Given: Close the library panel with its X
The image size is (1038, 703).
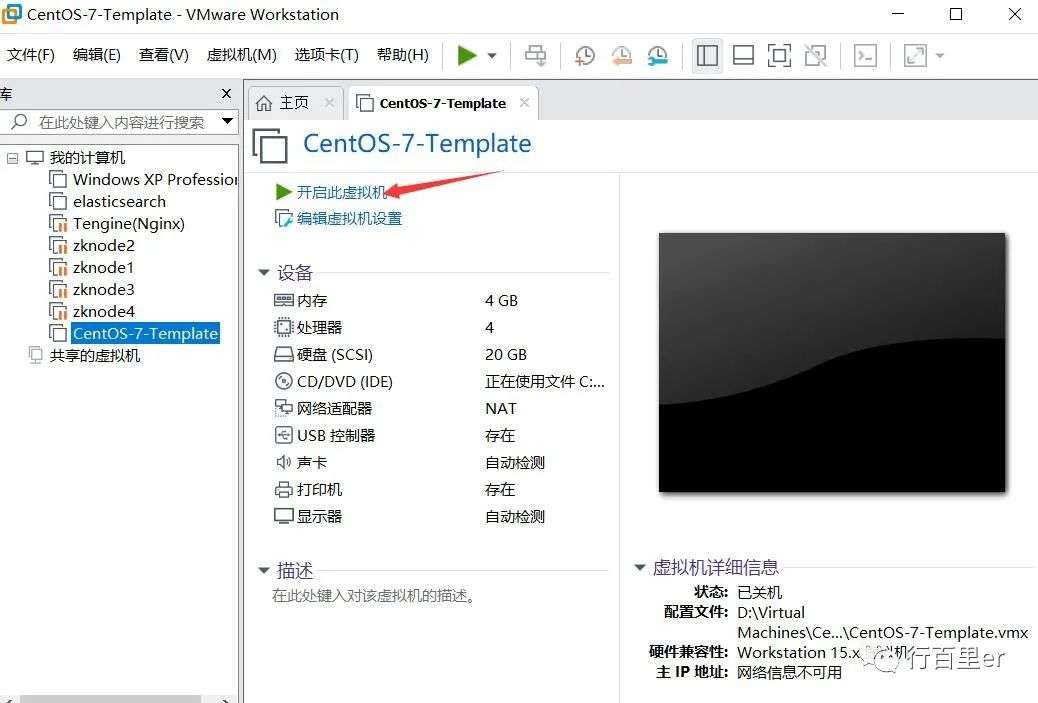Looking at the screenshot, I should (x=226, y=93).
